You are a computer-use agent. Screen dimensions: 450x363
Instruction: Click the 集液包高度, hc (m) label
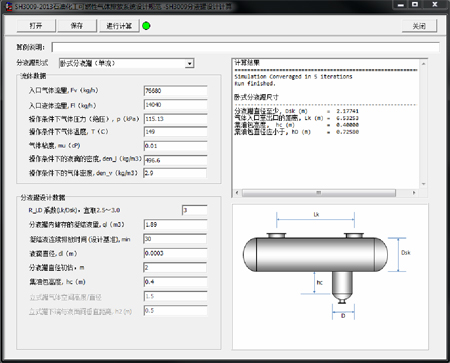coord(57,282)
